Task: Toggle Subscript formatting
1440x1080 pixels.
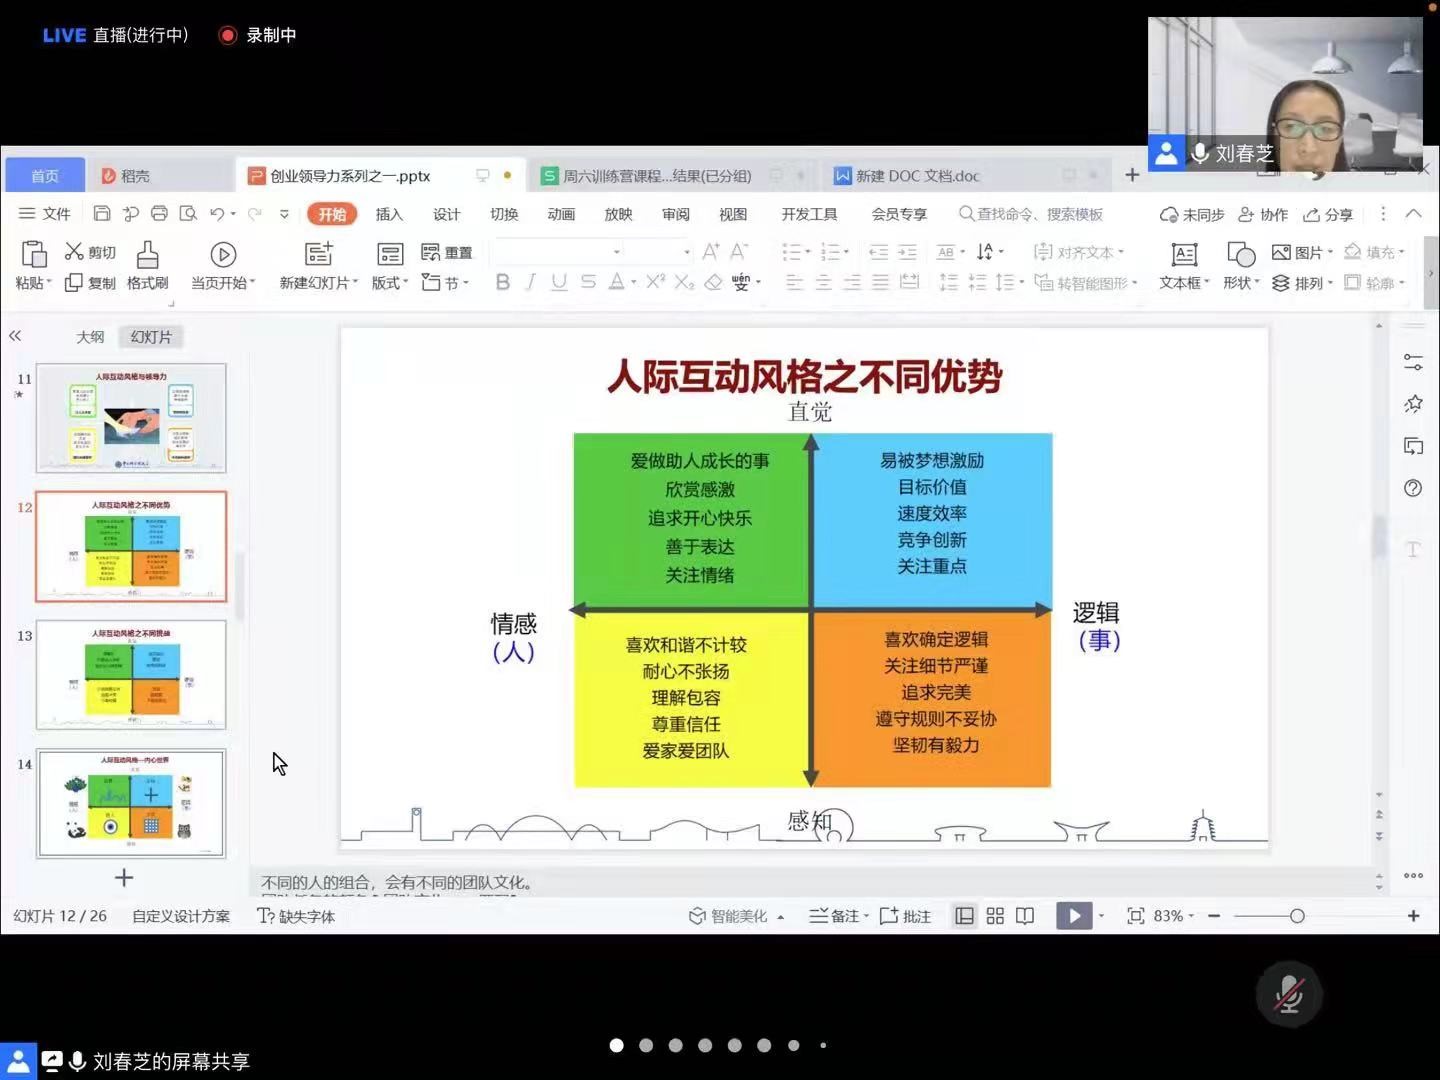Action: click(x=684, y=283)
